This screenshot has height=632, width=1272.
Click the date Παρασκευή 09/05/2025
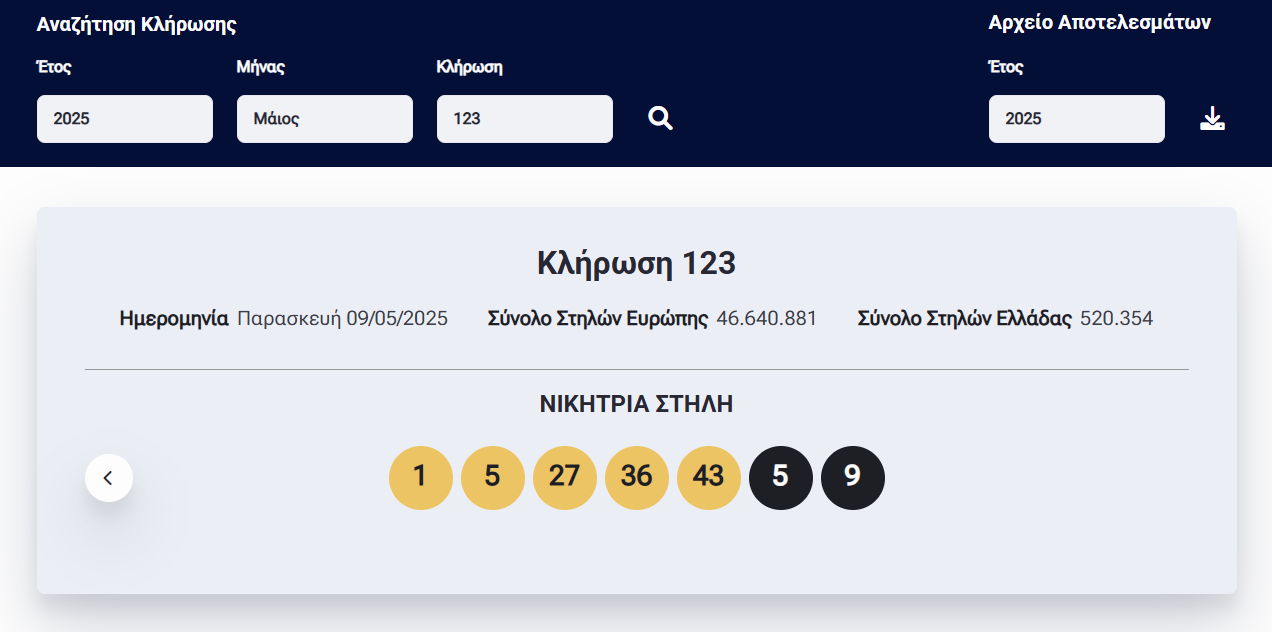[343, 319]
